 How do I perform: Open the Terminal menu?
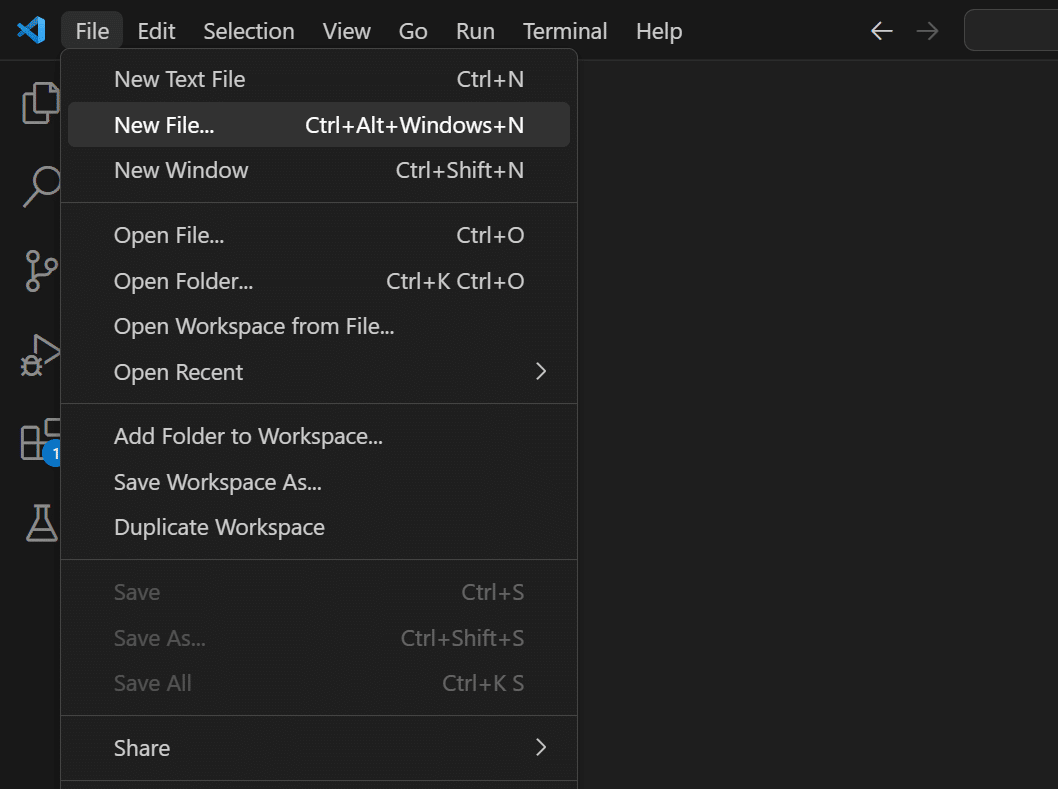click(x=565, y=31)
